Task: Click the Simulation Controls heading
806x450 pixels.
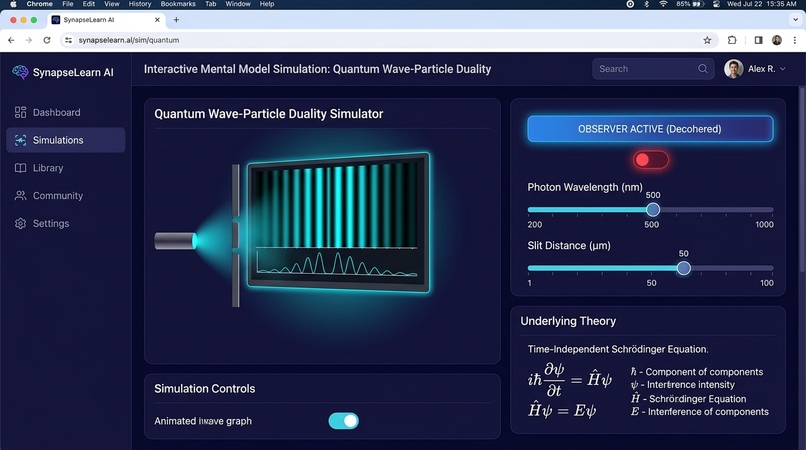Action: (x=205, y=389)
